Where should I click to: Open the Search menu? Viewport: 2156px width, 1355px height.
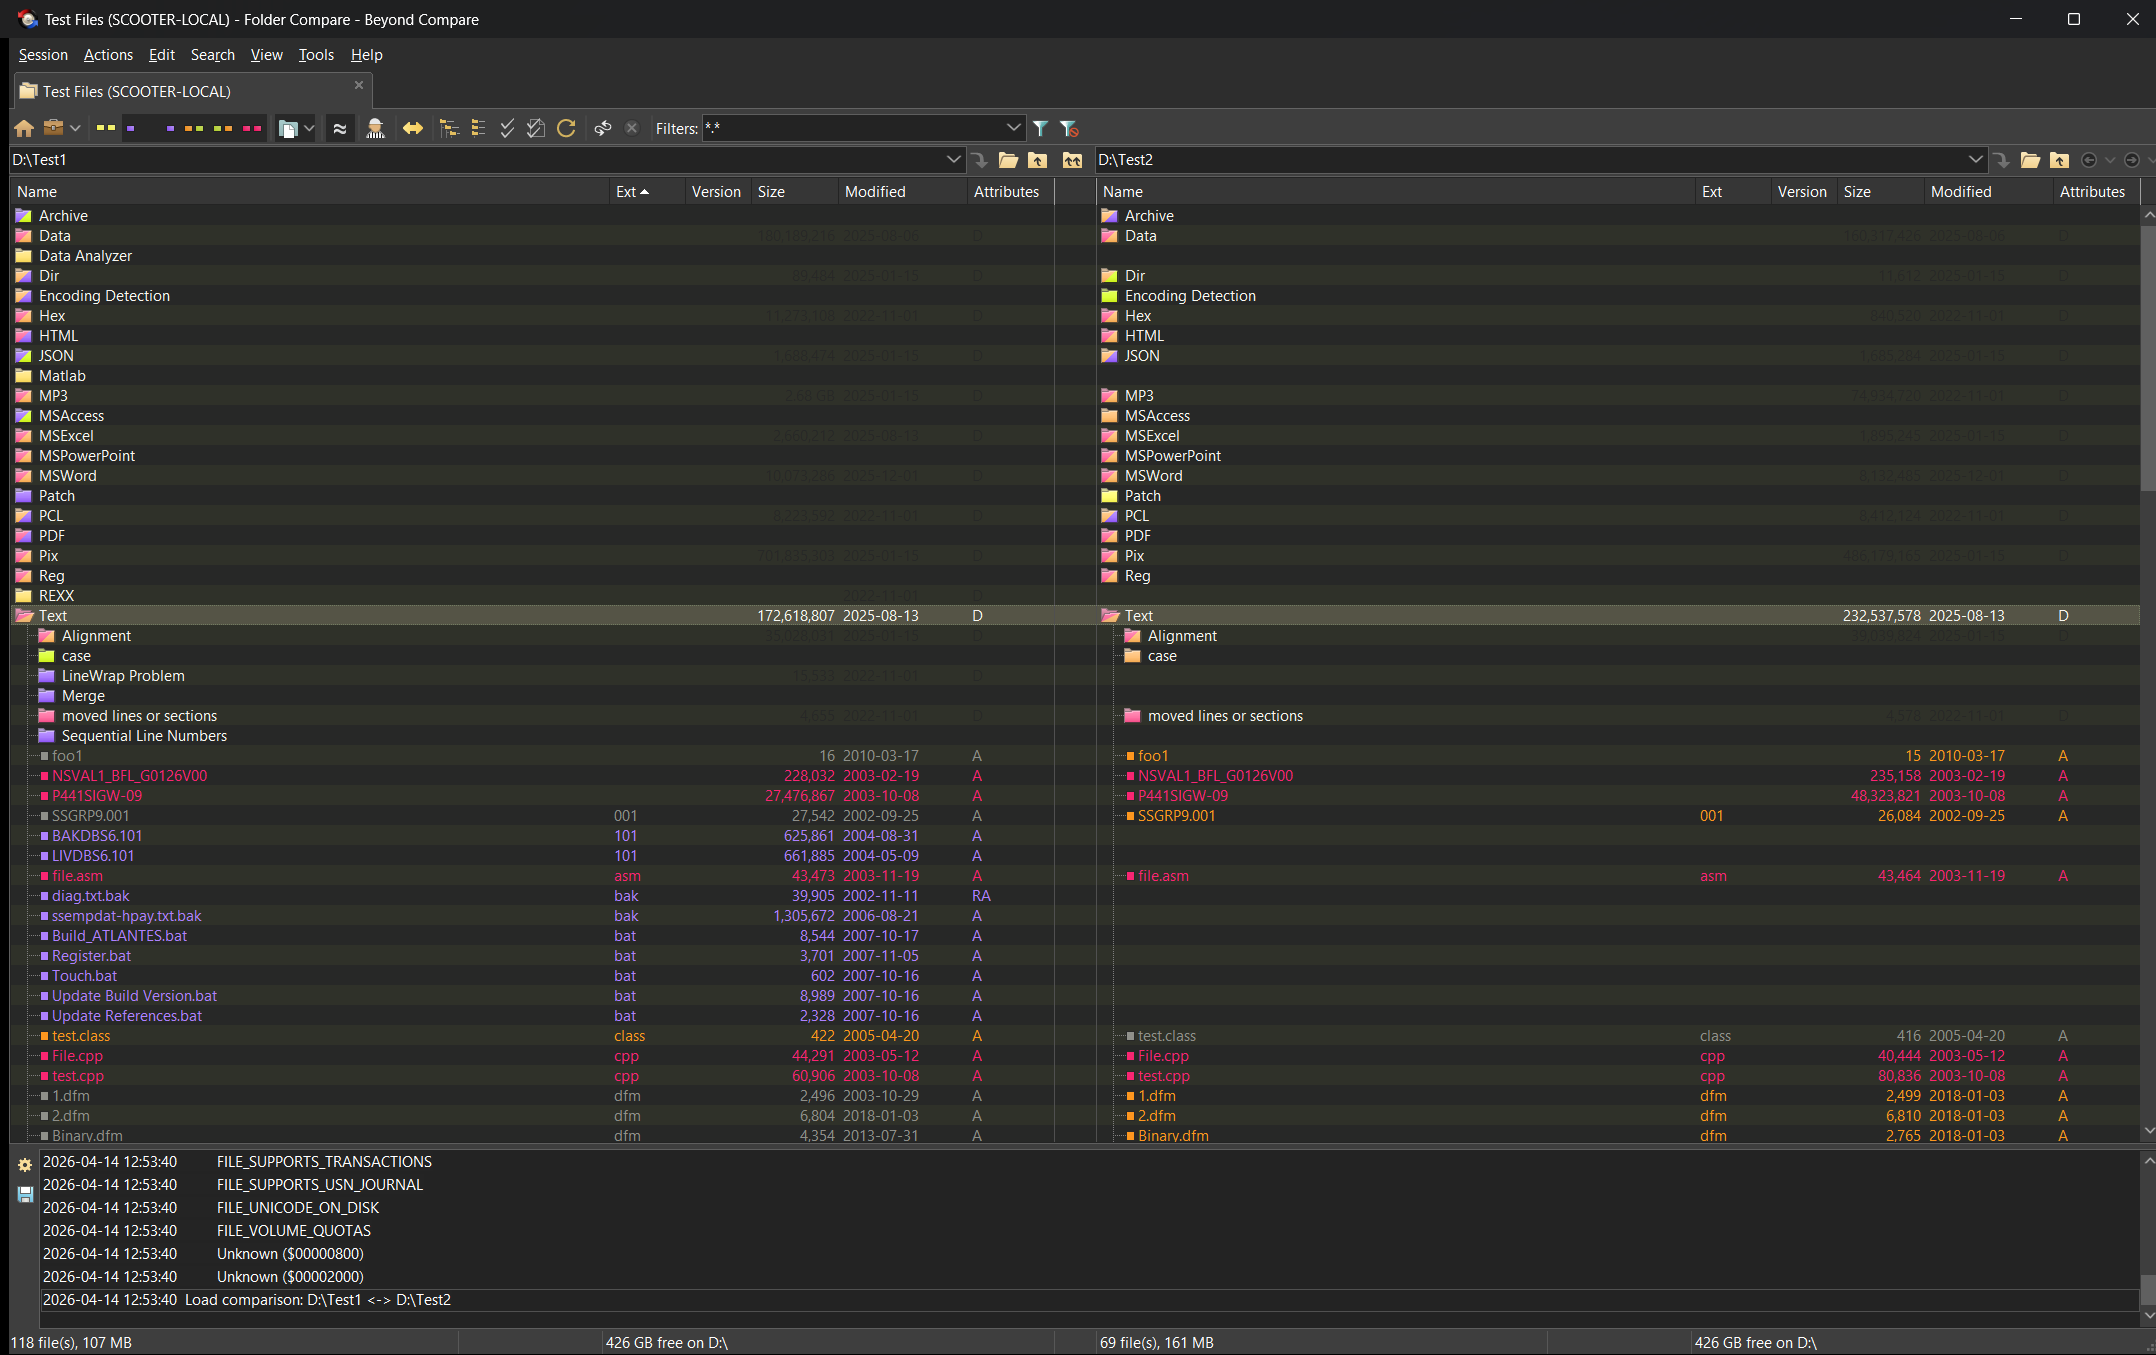tap(212, 55)
